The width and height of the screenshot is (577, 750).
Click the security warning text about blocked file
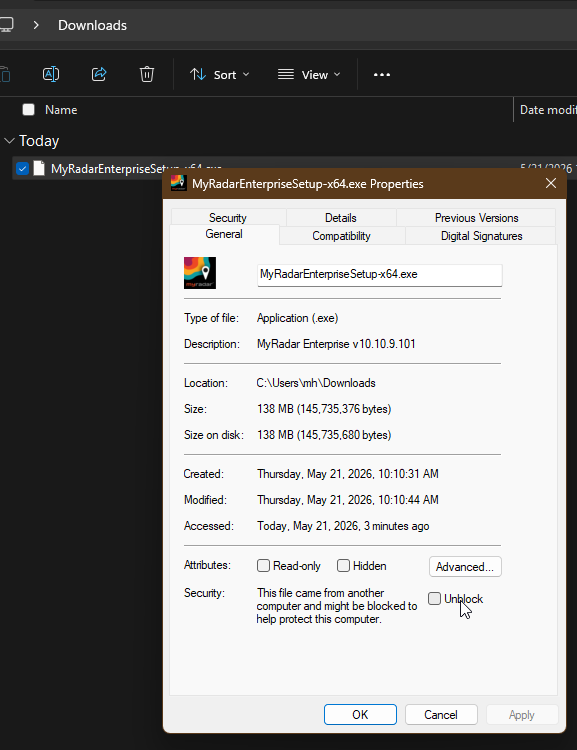[337, 606]
